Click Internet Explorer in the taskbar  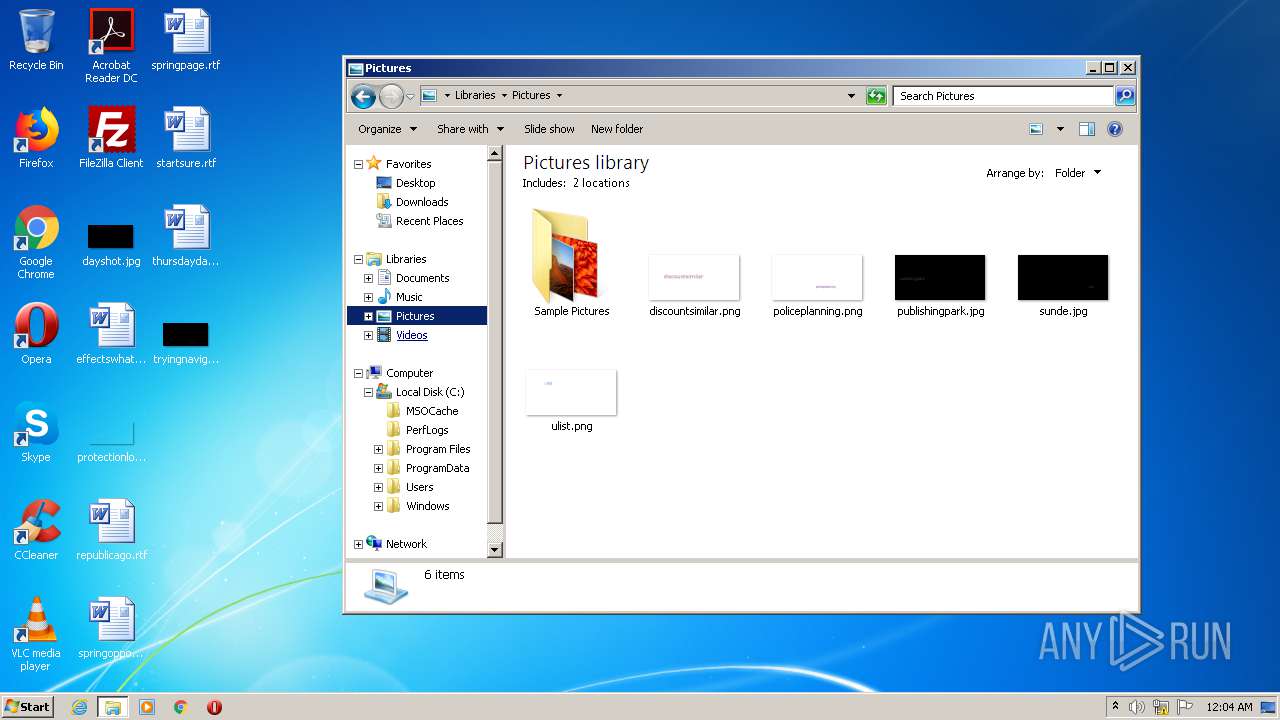(x=80, y=707)
